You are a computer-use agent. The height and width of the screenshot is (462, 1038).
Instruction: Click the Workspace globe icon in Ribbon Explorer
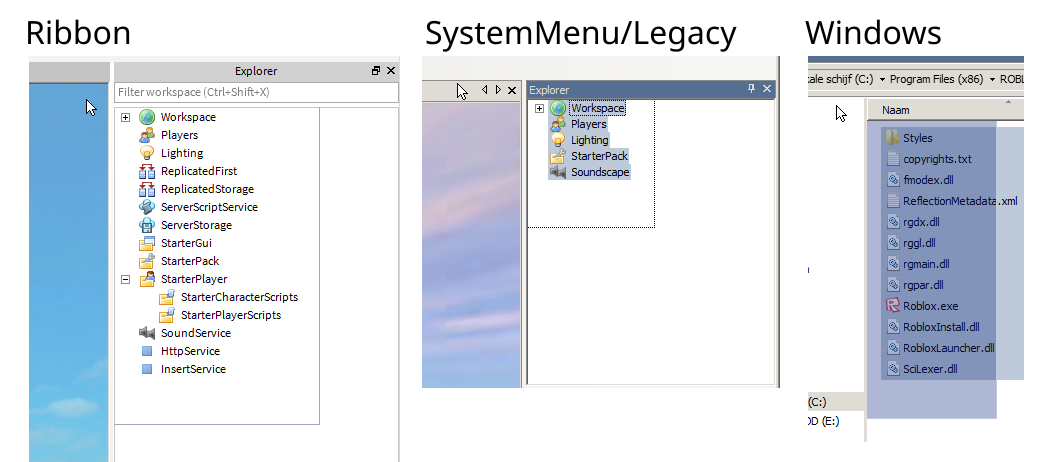point(147,117)
